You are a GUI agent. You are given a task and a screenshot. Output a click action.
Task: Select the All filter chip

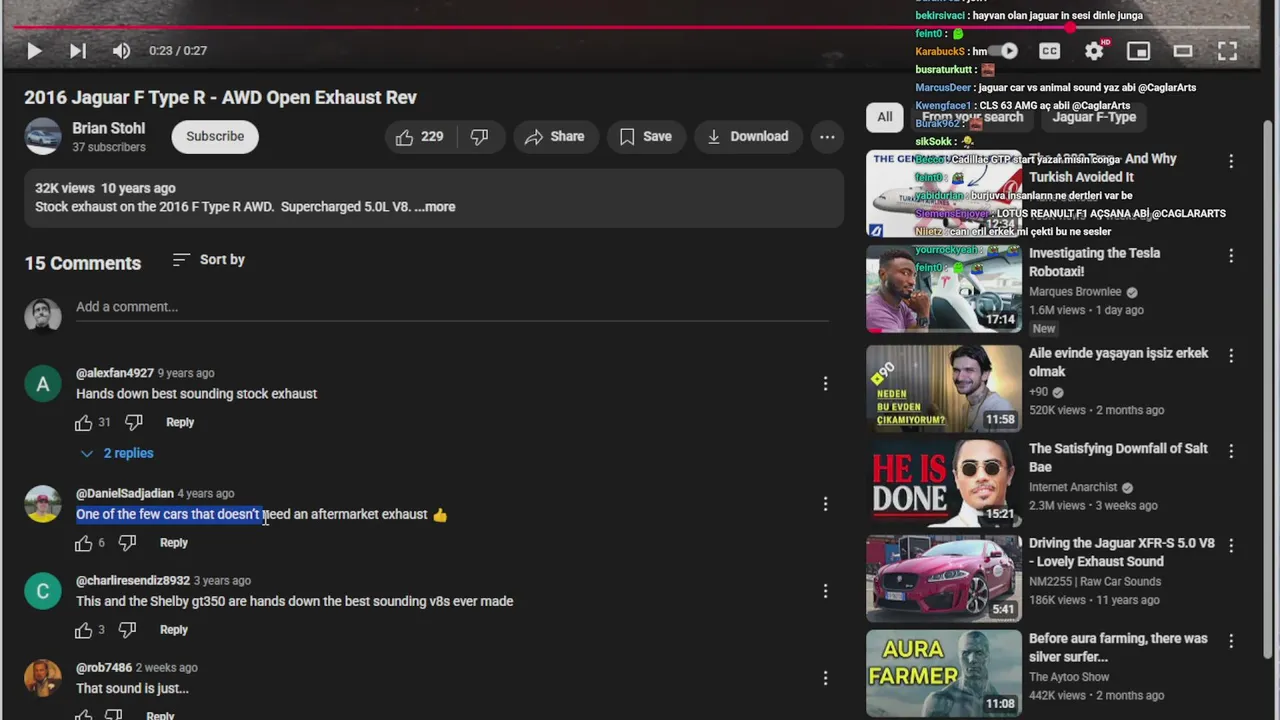click(x=885, y=117)
